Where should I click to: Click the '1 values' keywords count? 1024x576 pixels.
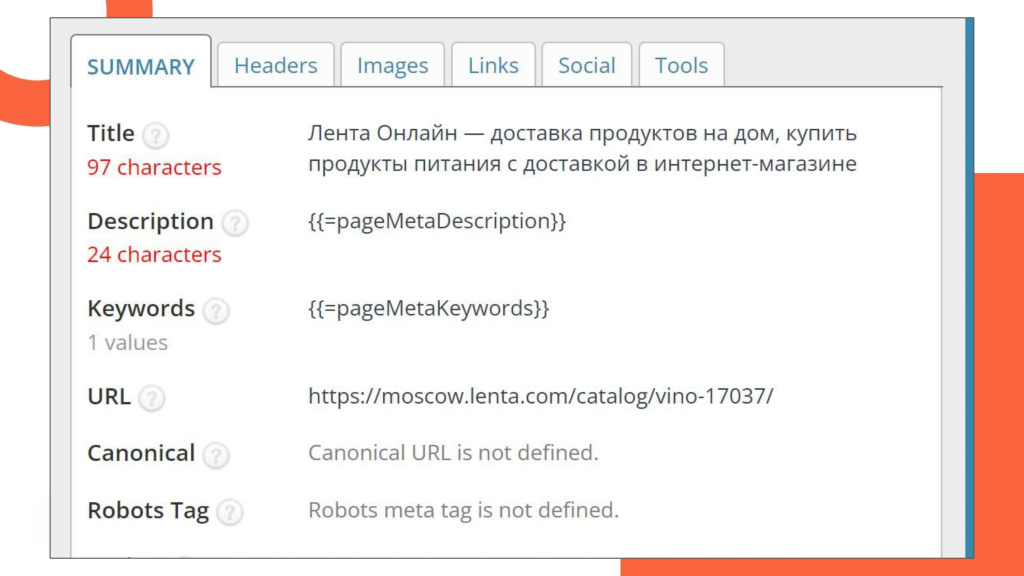click(128, 342)
